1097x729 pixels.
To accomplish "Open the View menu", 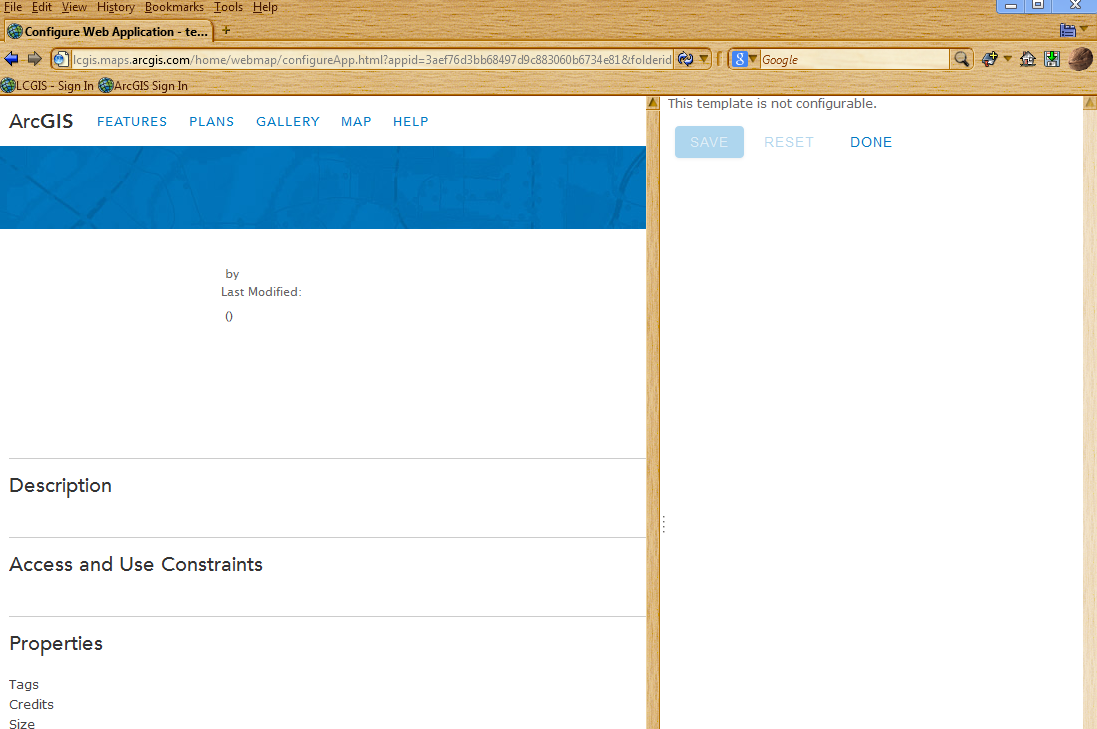I will [x=74, y=7].
